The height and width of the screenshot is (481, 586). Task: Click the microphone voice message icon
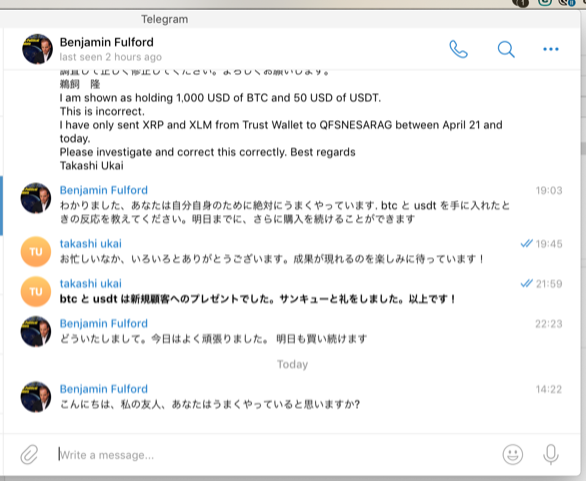click(x=550, y=454)
